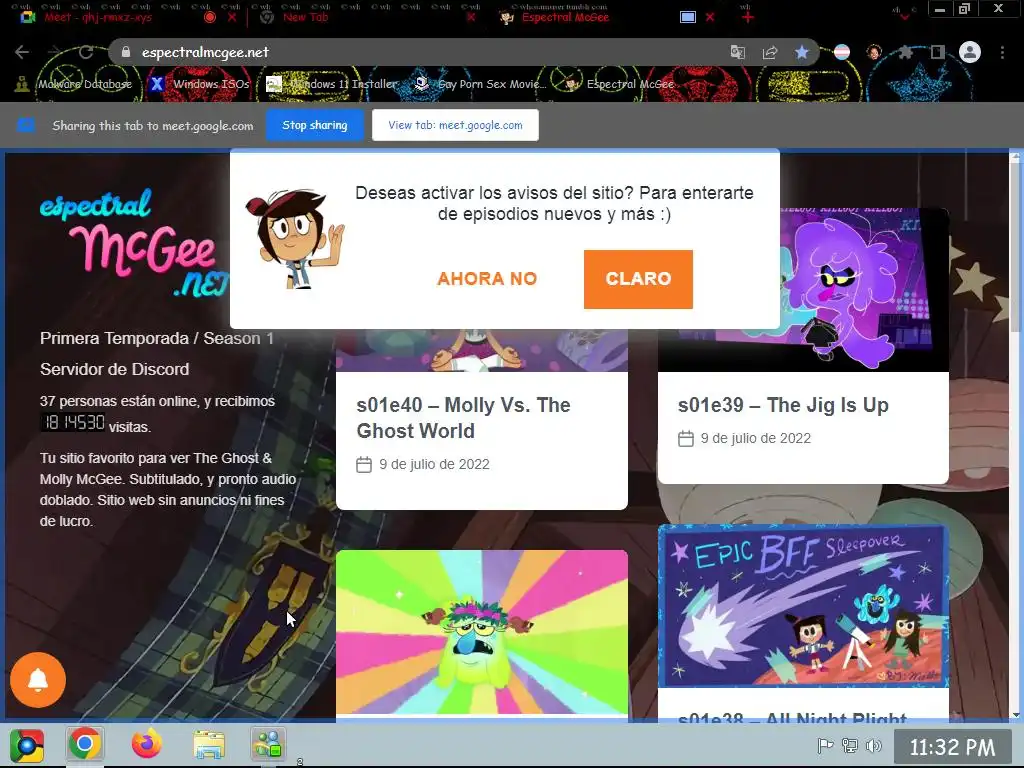Open the extensions puzzle piece menu

click(x=906, y=52)
